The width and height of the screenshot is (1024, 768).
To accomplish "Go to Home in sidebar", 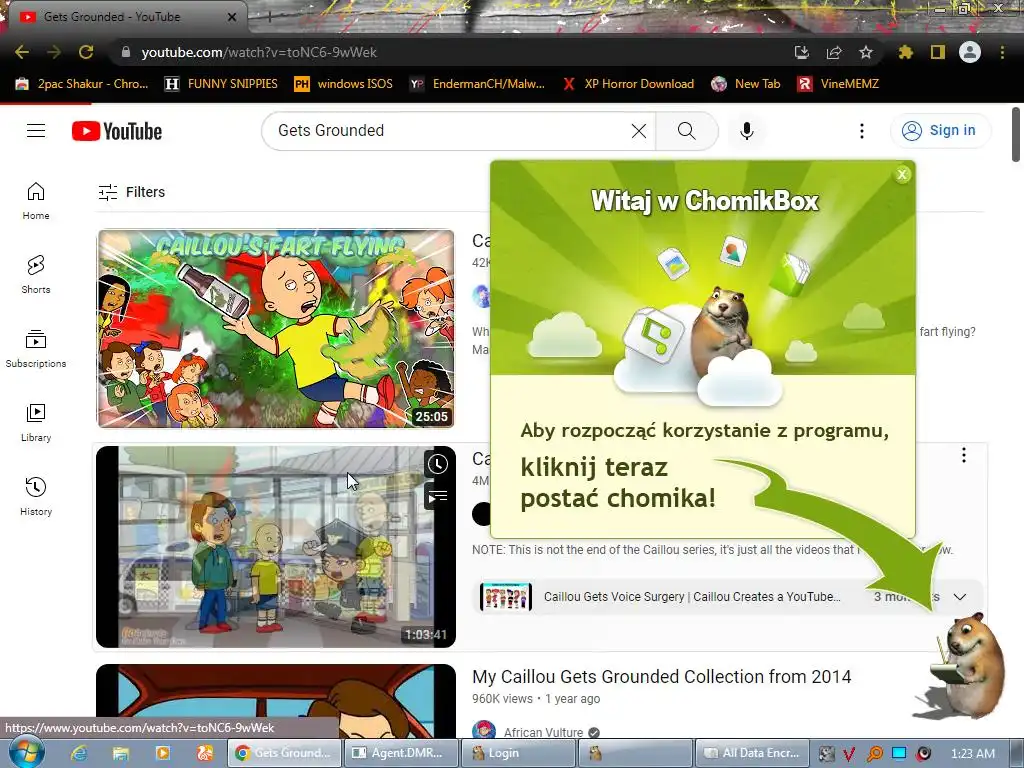I will [x=36, y=201].
